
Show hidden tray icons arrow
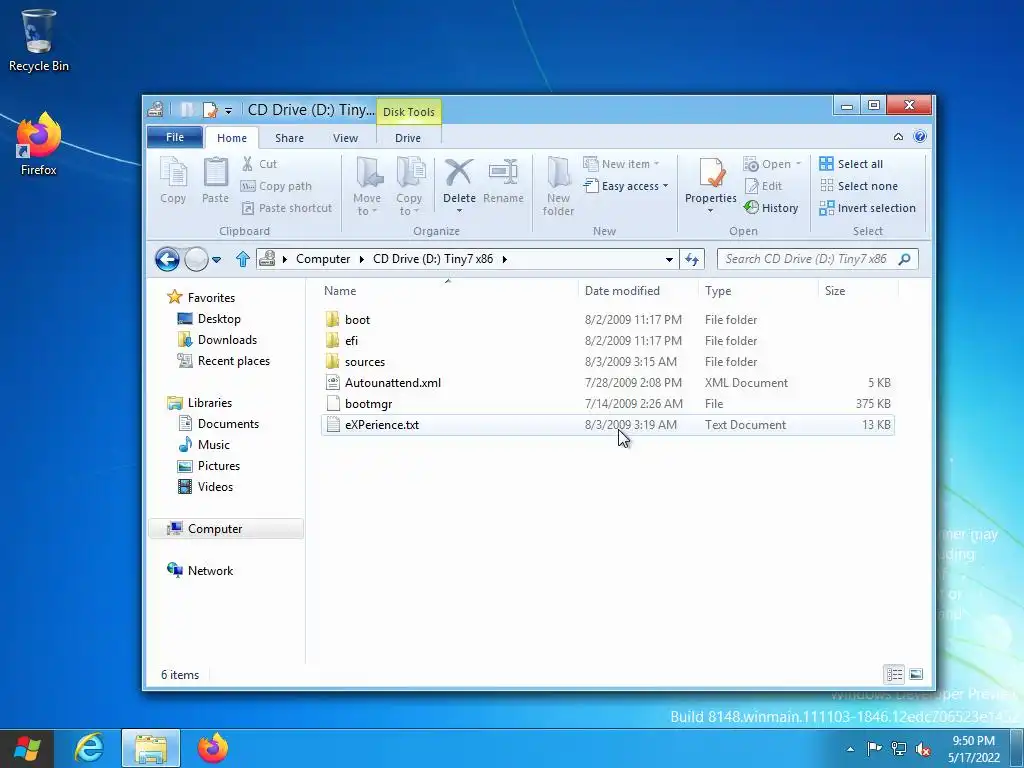coord(850,749)
